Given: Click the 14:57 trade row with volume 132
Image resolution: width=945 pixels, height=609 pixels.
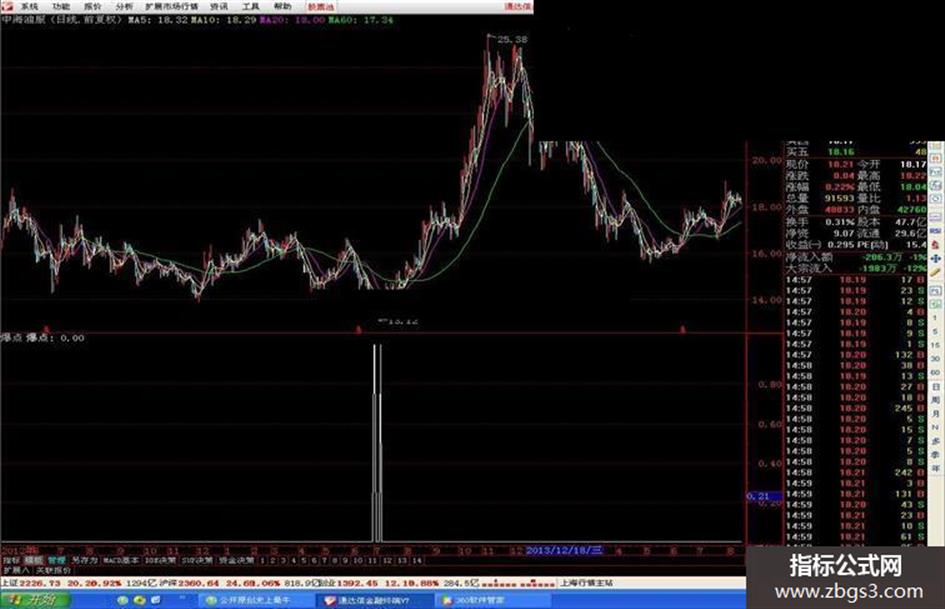Looking at the screenshot, I should (x=856, y=355).
